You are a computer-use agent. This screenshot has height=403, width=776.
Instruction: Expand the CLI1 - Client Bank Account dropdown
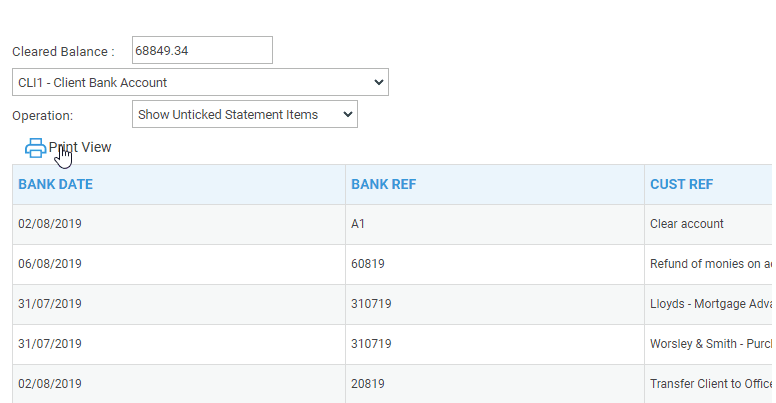pyautogui.click(x=200, y=82)
